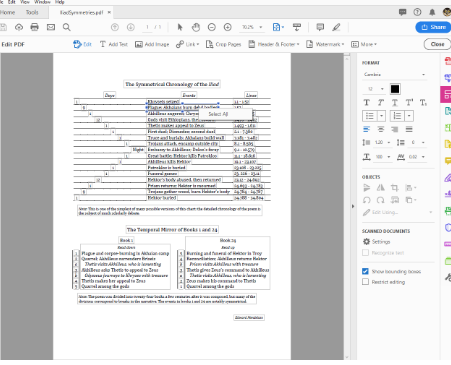The image size is (451, 365).
Task: Apply bold text style in Format
Action: pos(367,102)
